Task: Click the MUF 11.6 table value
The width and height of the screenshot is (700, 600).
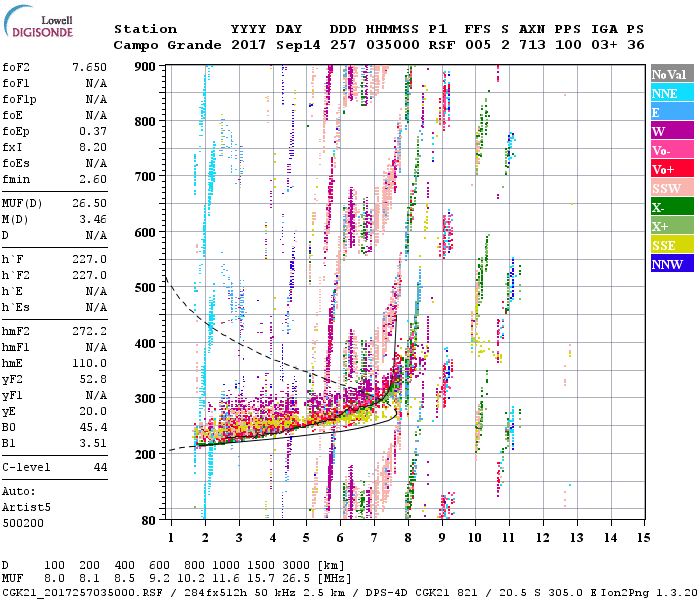Action: pyautogui.click(x=226, y=579)
